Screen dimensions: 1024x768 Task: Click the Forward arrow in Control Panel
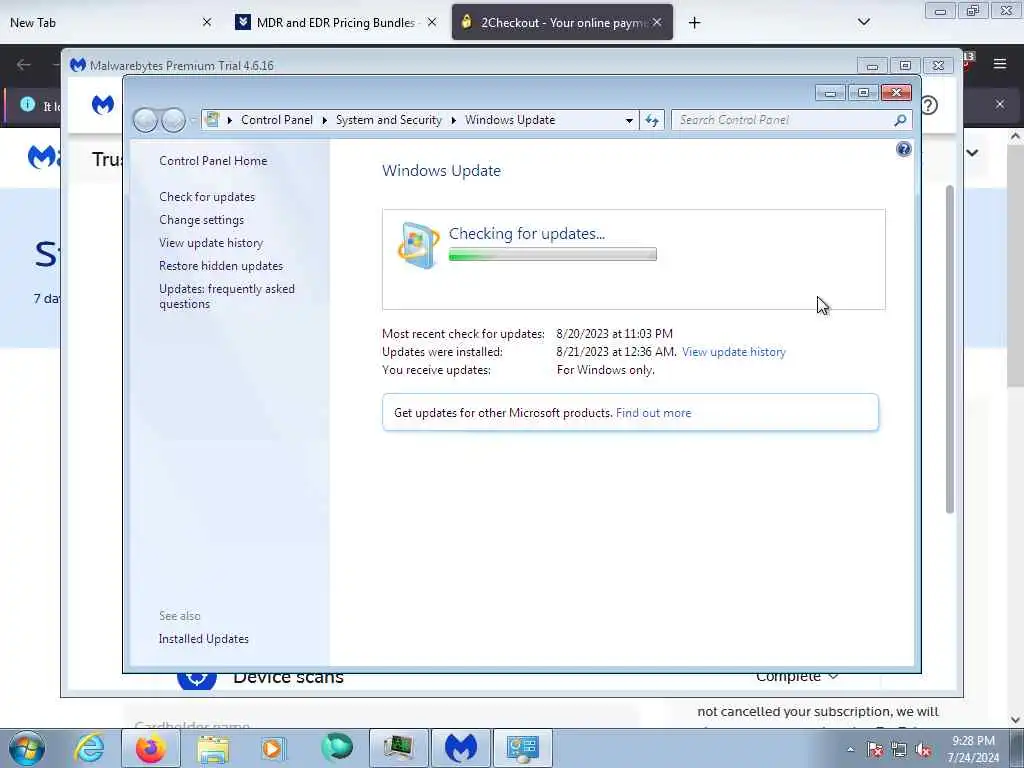coord(173,120)
